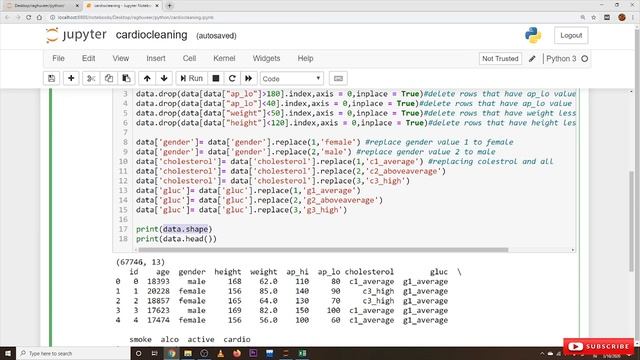Click the cardio column header in output
The image size is (640, 360).
(237, 339)
